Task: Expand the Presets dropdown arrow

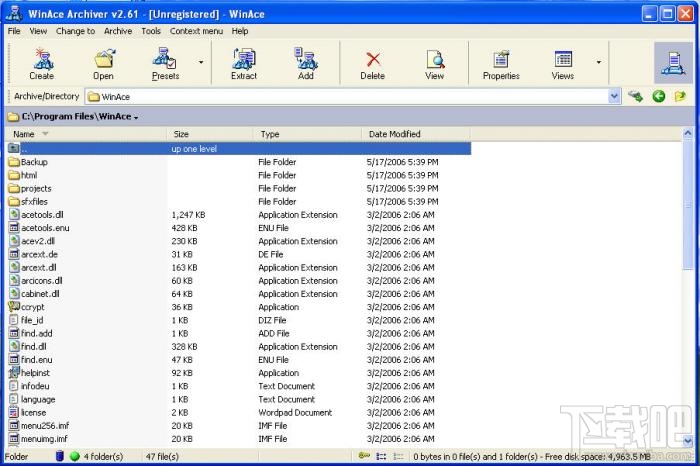Action: (201, 62)
